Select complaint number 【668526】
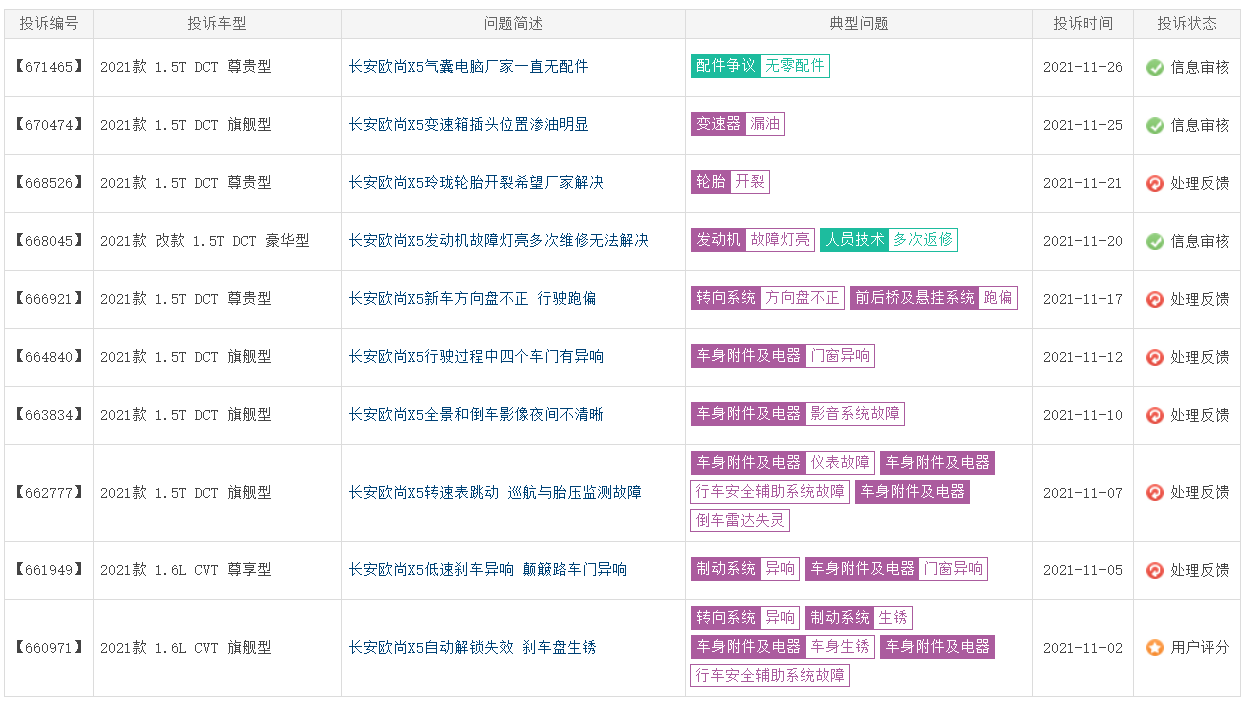This screenshot has width=1244, height=704. click(x=49, y=183)
